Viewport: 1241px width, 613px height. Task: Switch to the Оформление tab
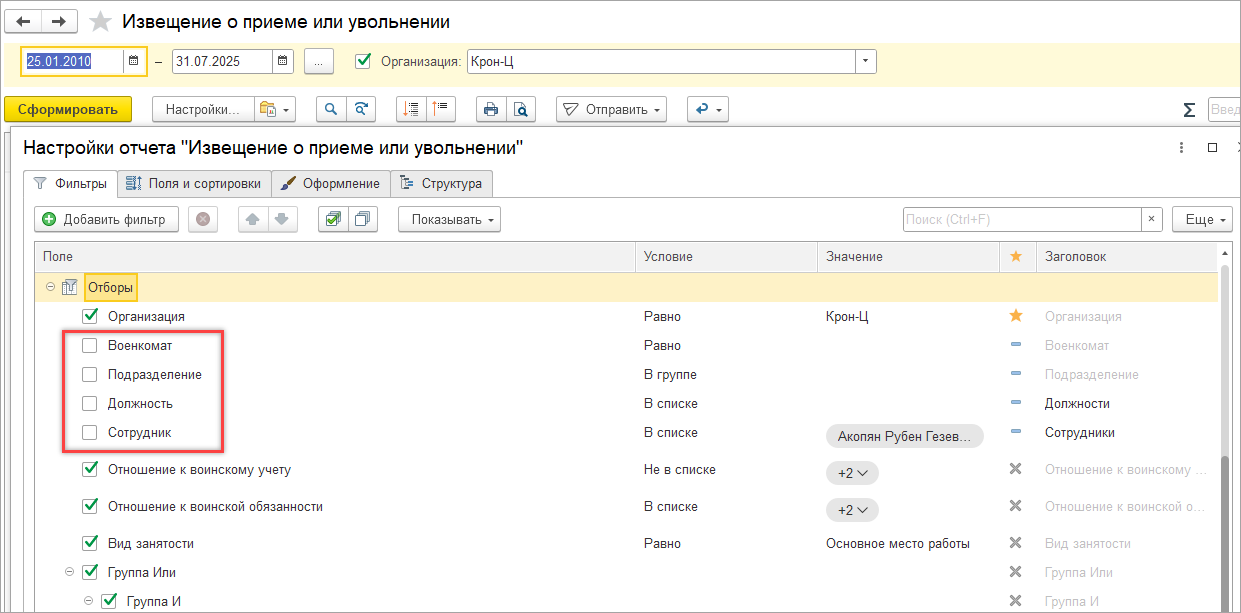pyautogui.click(x=331, y=184)
